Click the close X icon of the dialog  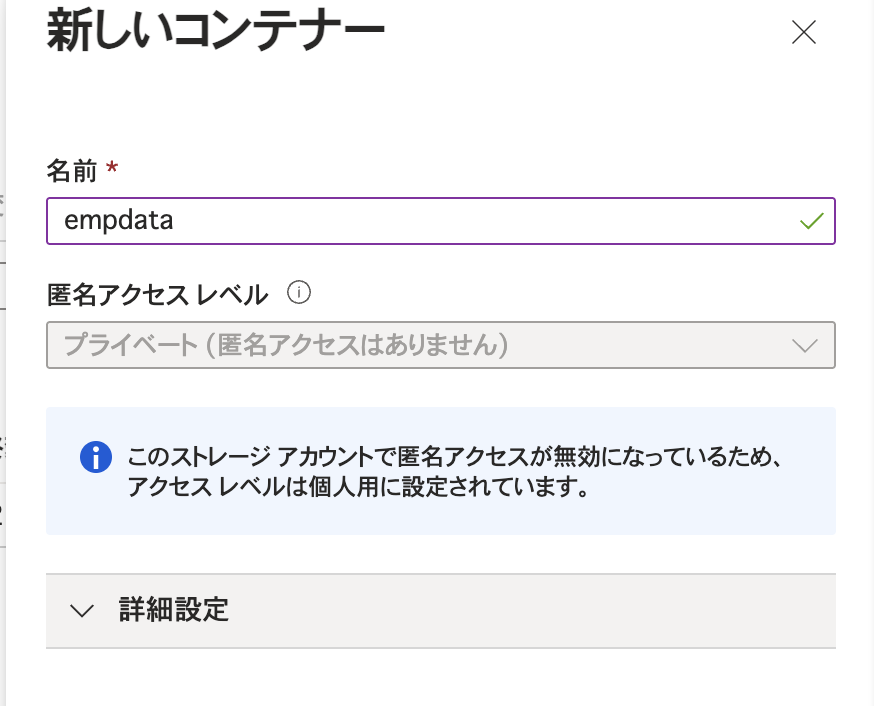tap(804, 32)
